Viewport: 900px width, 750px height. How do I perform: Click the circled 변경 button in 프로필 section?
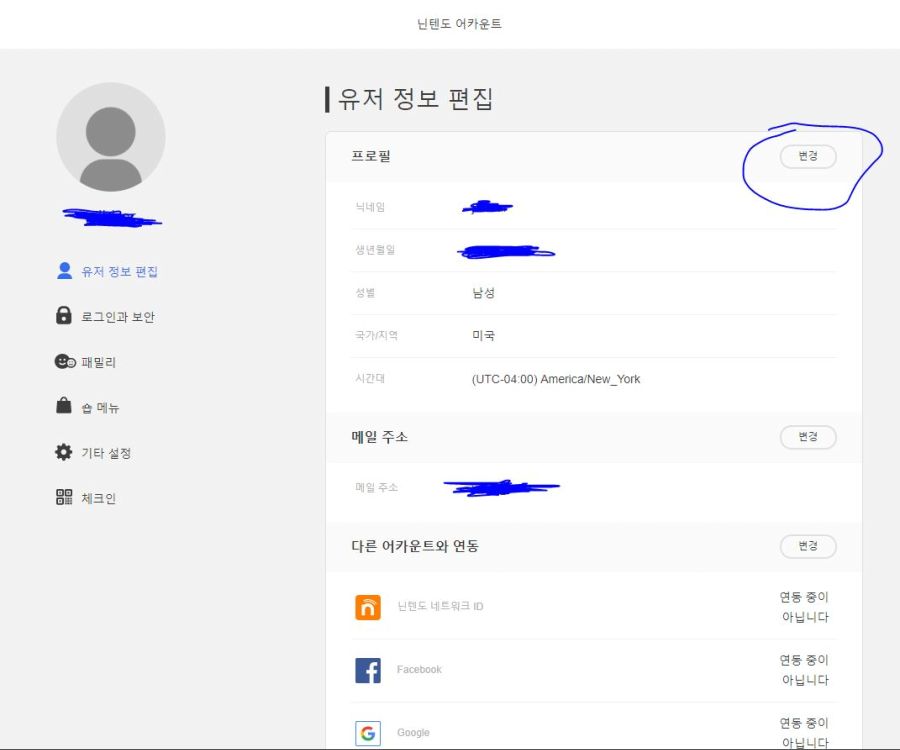click(x=808, y=157)
